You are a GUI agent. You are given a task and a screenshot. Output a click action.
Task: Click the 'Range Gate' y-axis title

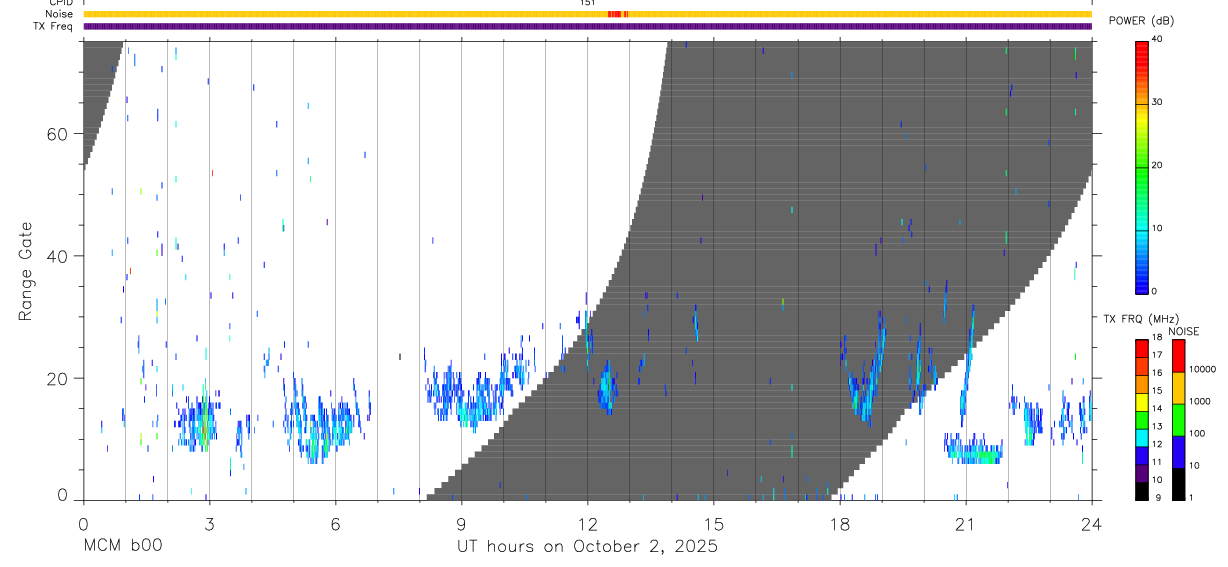tap(26, 272)
